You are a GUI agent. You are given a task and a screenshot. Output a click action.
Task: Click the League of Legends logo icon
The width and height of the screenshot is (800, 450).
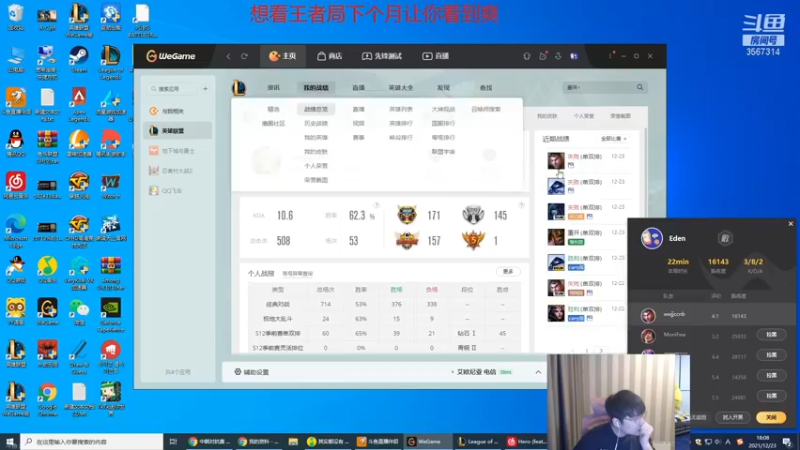tap(239, 88)
